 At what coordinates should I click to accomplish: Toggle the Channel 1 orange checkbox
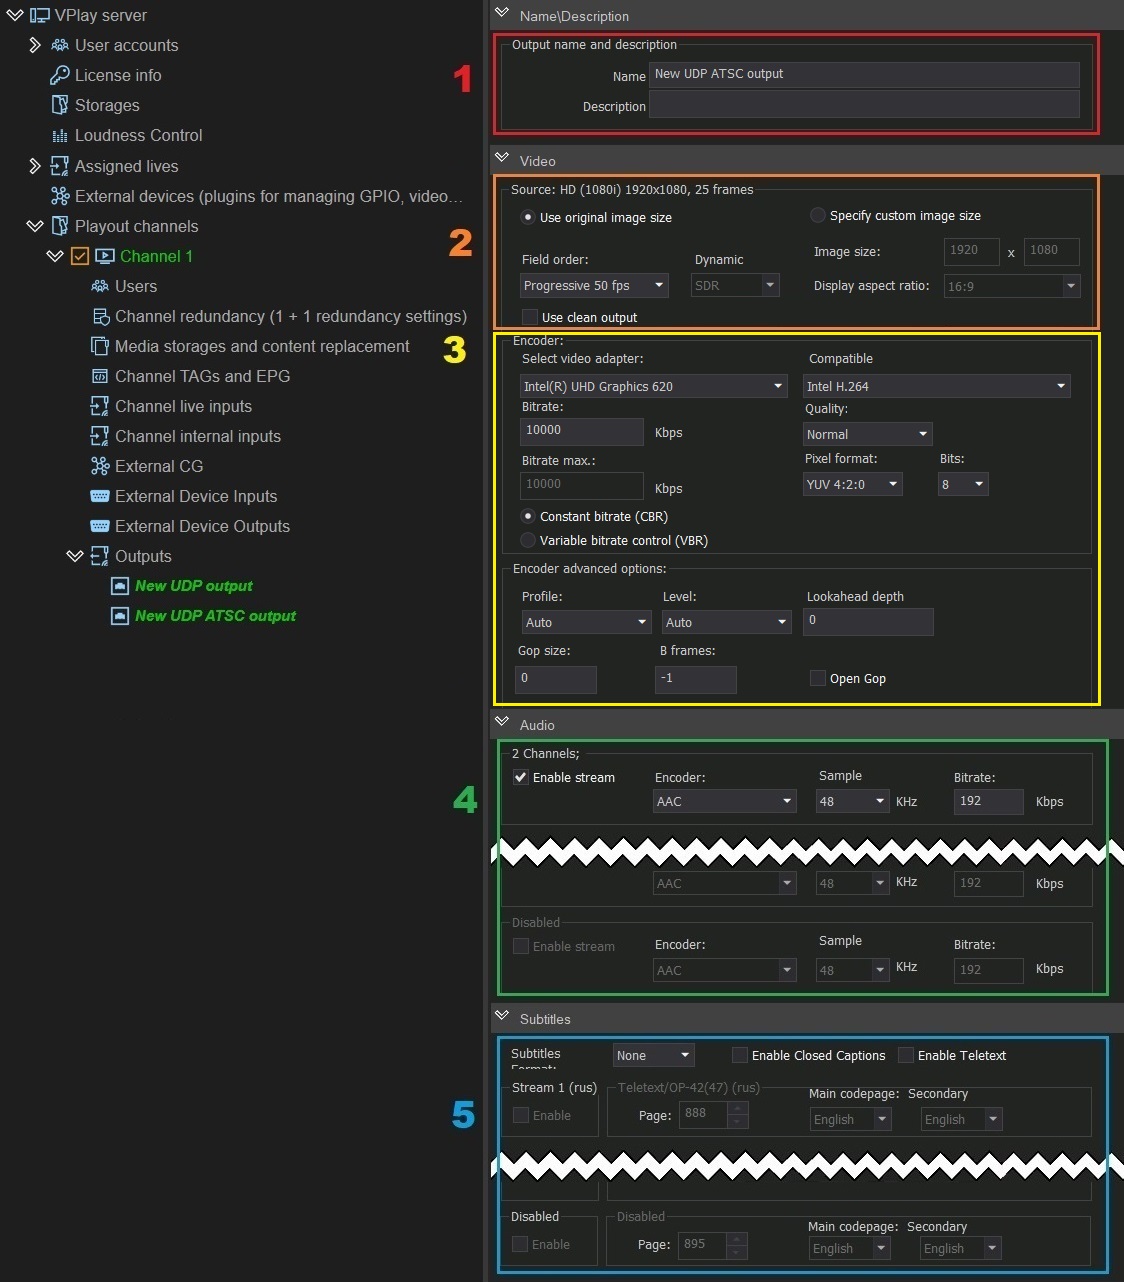point(80,256)
